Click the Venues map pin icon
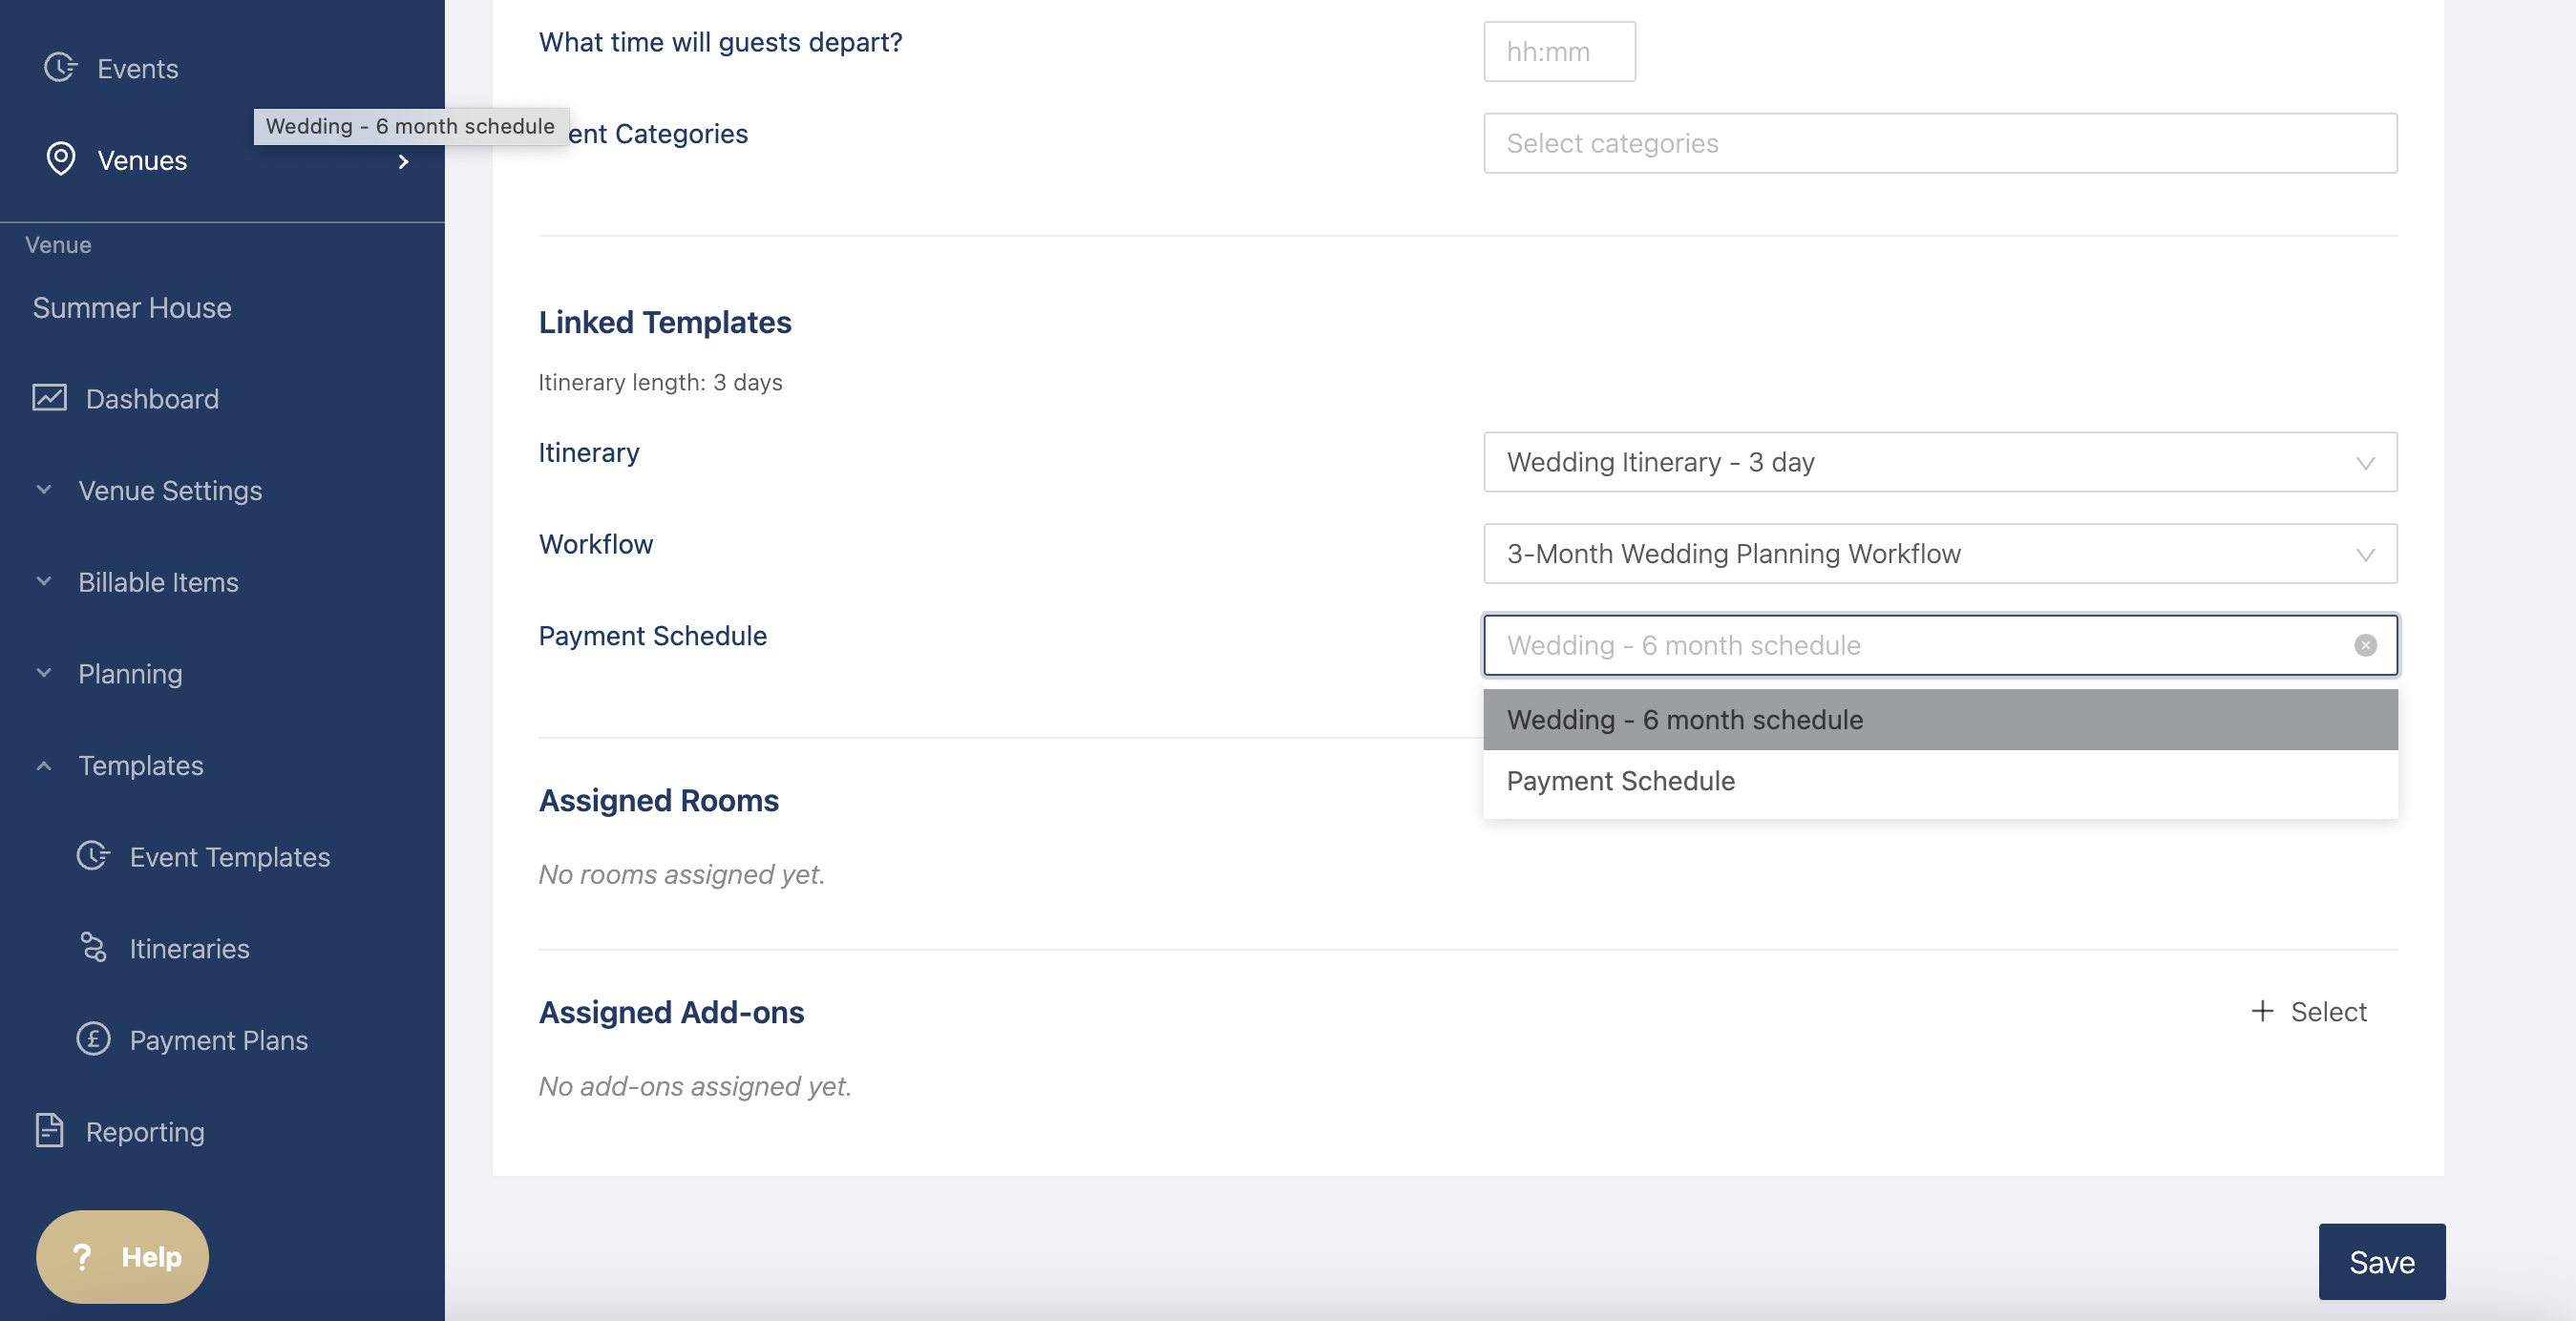The image size is (2576, 1321). click(61, 159)
